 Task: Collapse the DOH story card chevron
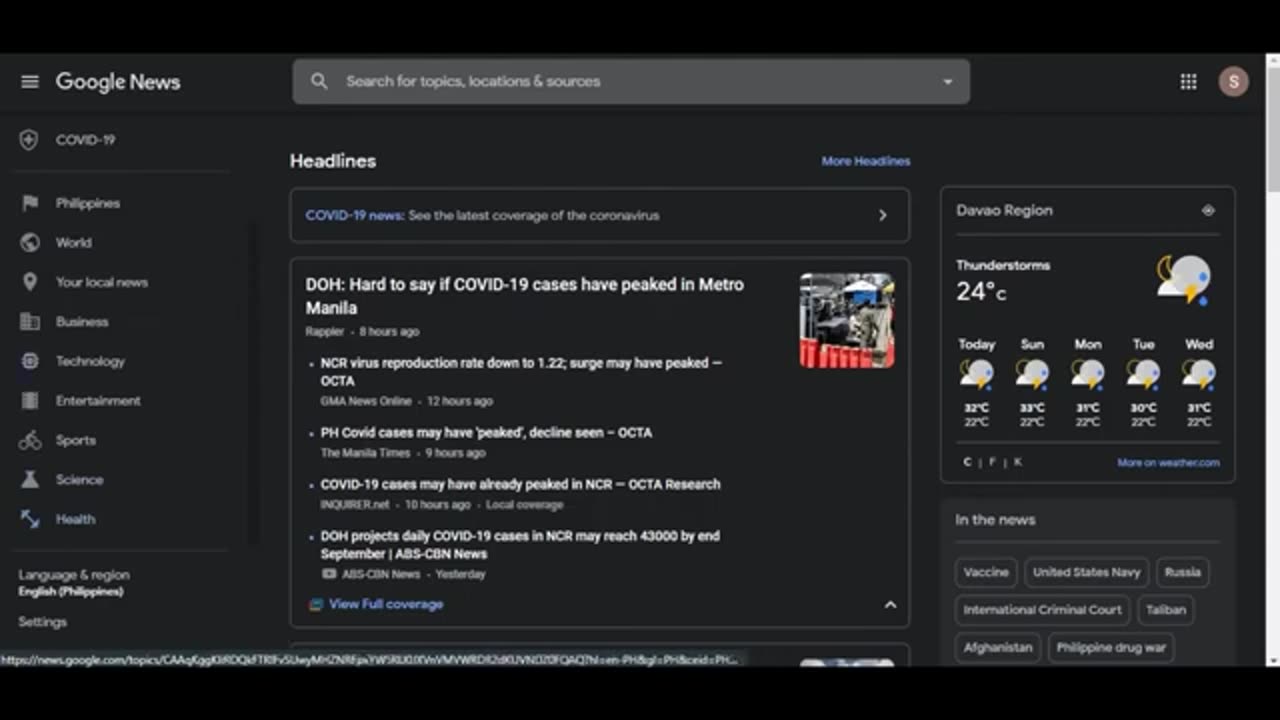890,604
